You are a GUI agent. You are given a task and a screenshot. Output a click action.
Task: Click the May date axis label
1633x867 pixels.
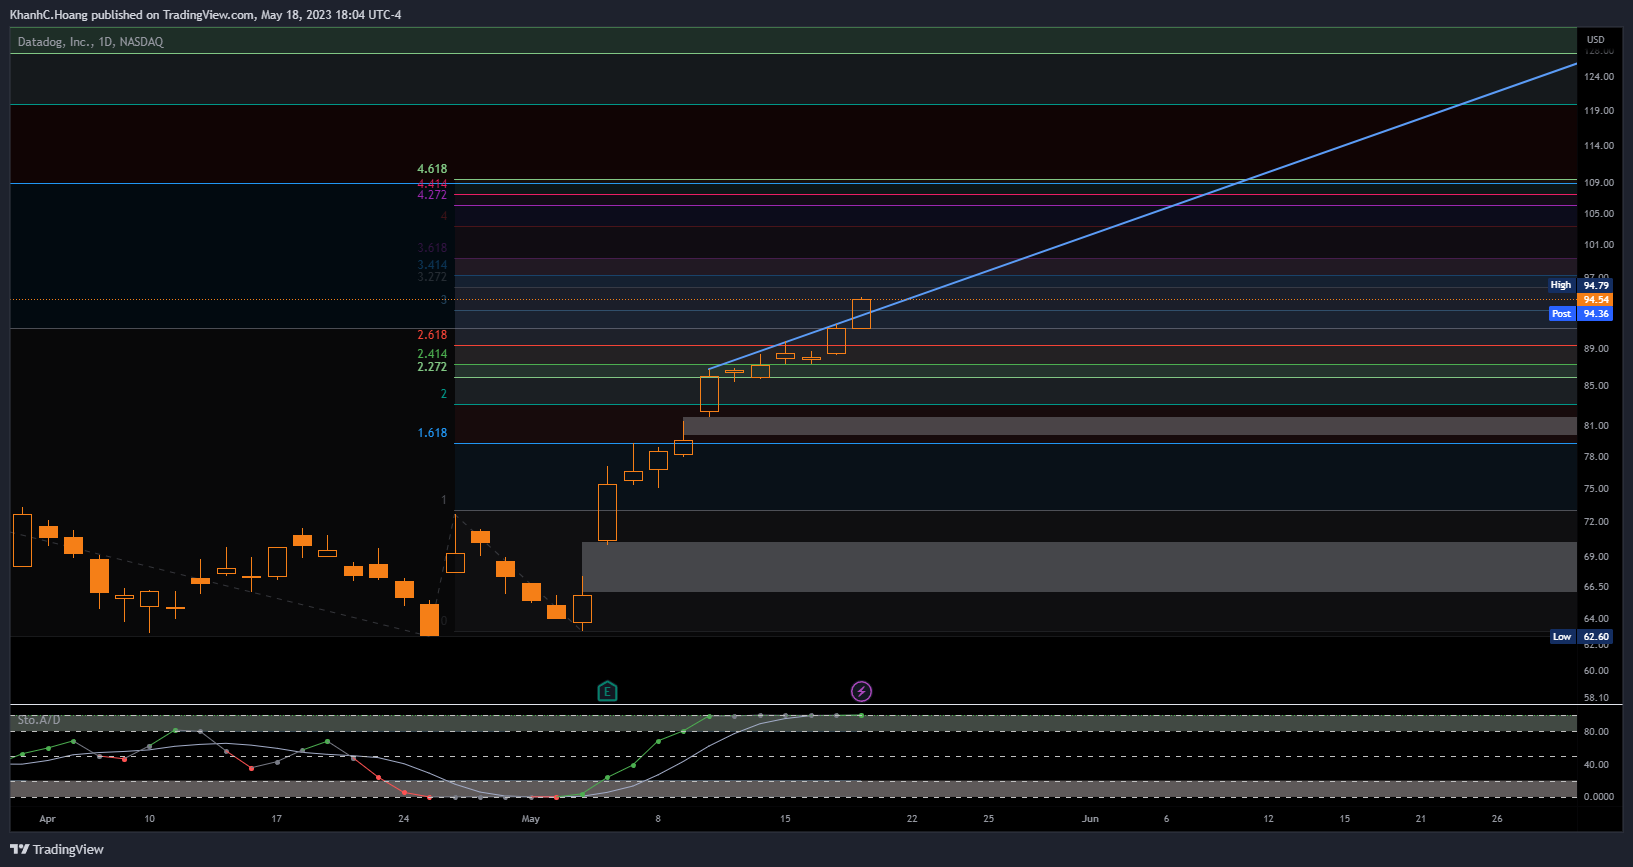click(530, 818)
